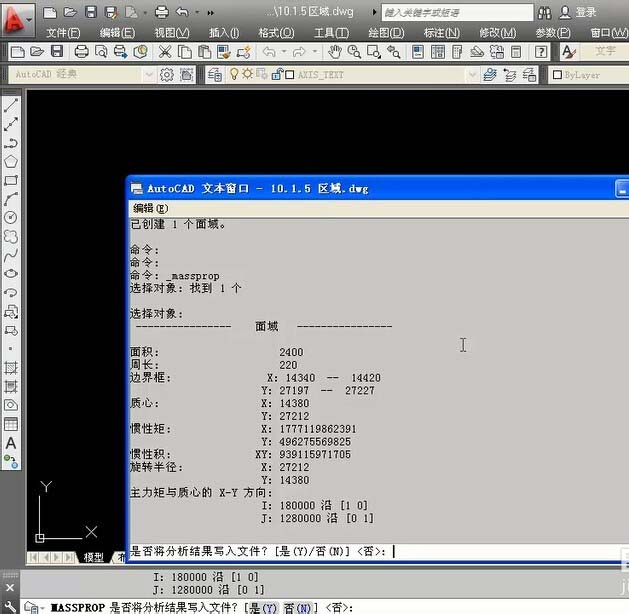Viewport: 629px width, 614px height.
Task: Click the Copy icon in standard toolbar
Action: [185, 52]
